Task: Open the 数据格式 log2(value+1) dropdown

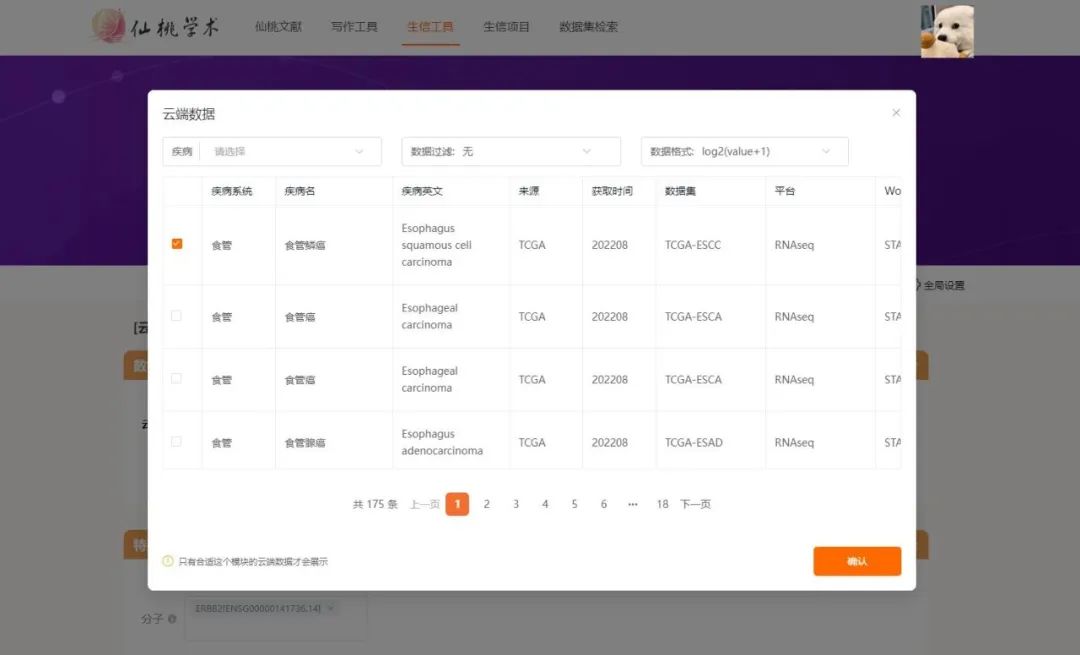Action: point(745,152)
